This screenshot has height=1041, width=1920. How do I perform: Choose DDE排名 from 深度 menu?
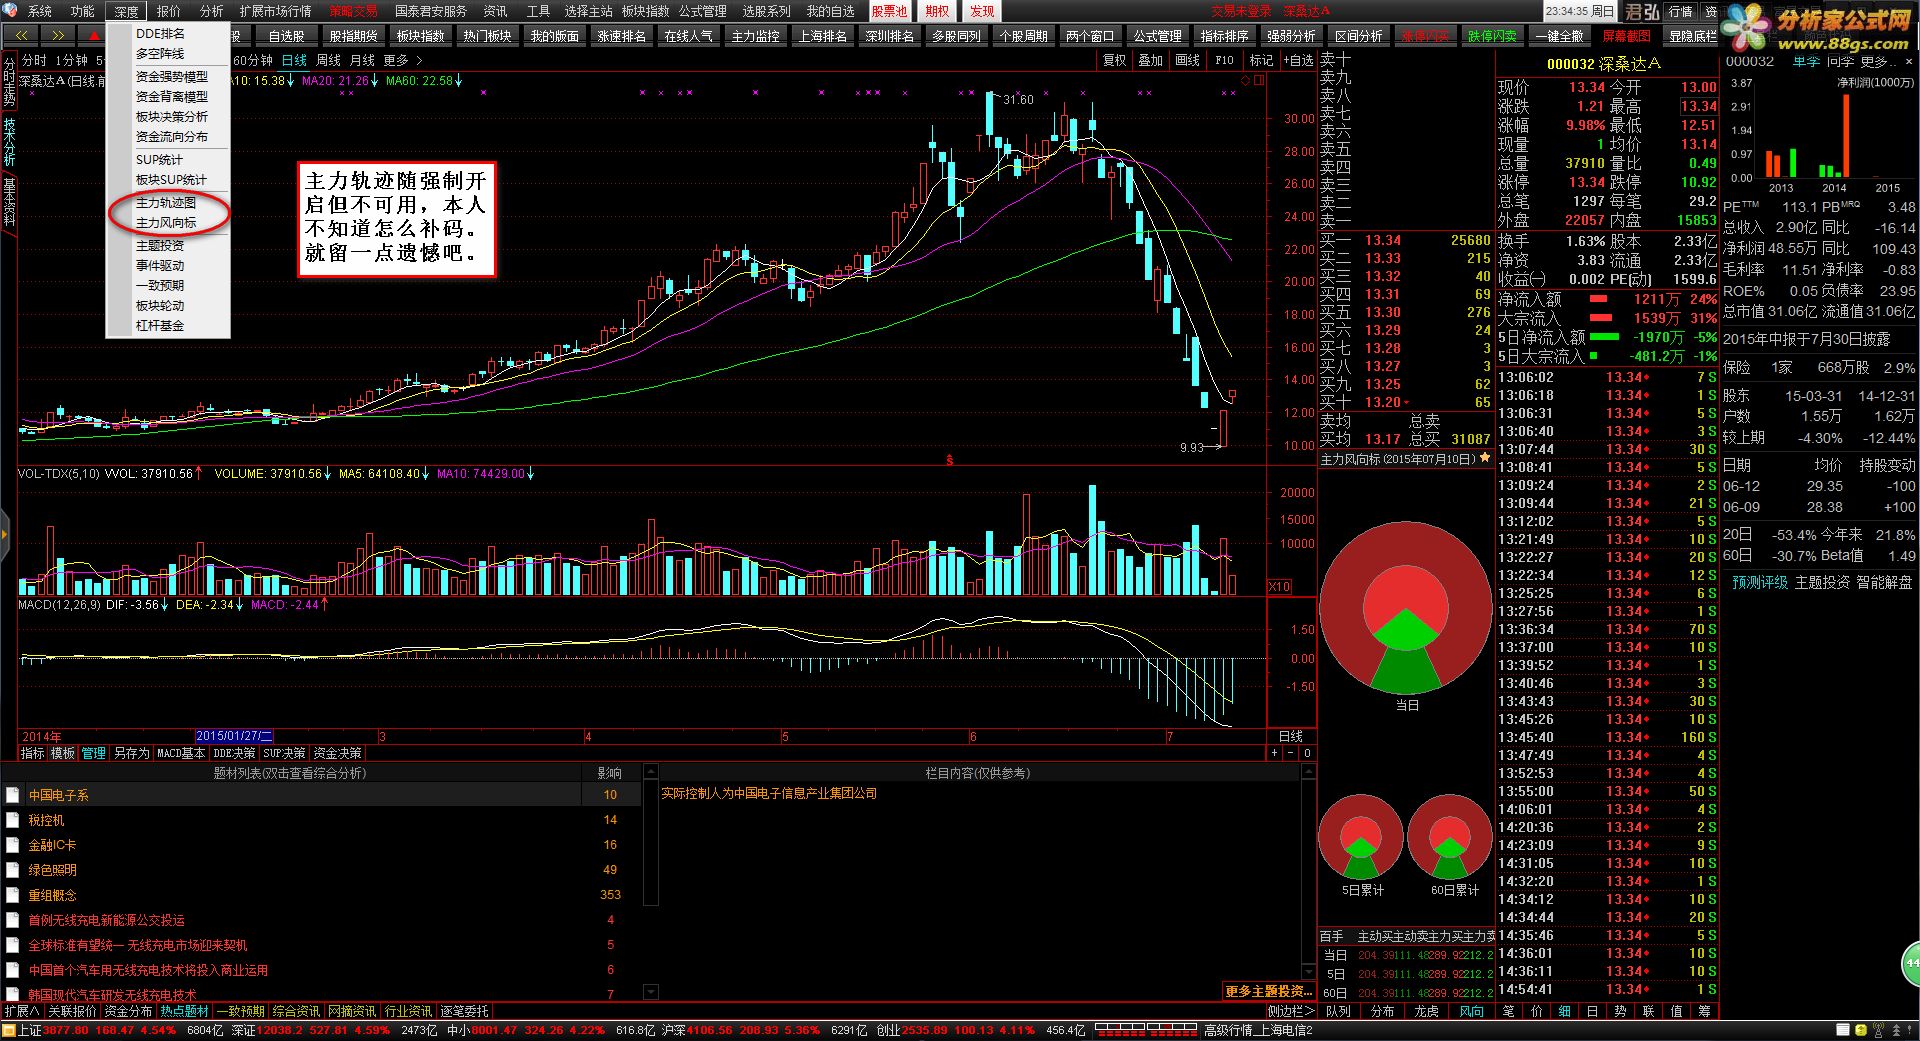tap(160, 33)
